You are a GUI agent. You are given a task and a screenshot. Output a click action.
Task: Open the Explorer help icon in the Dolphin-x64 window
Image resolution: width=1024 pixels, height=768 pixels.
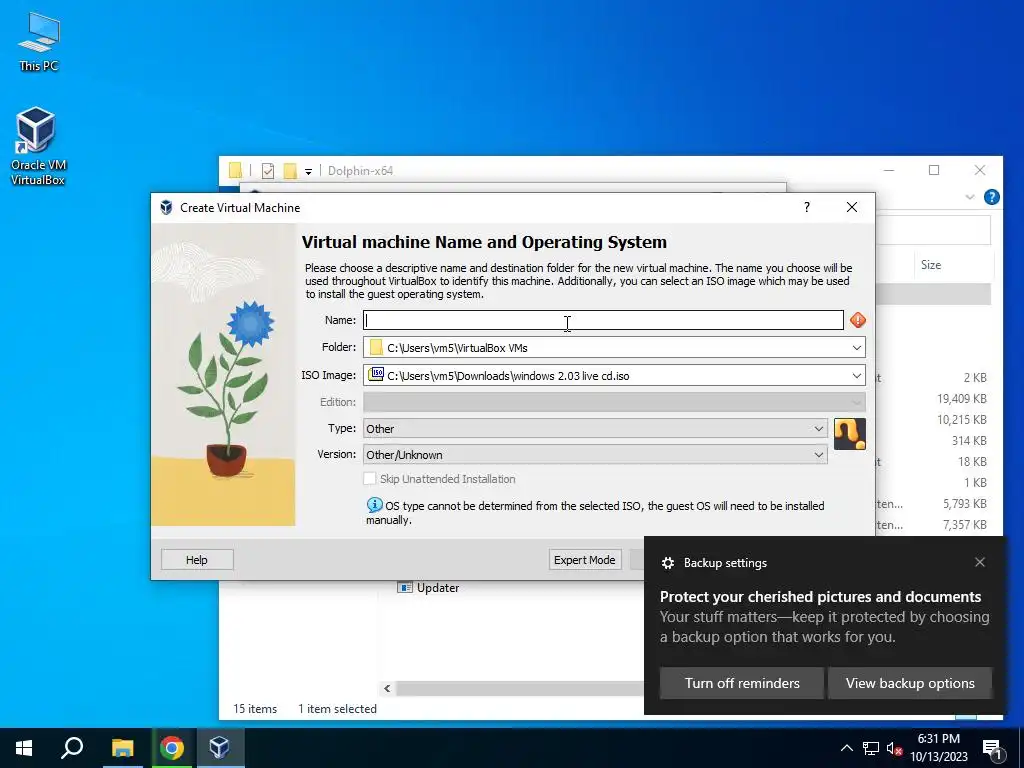991,197
